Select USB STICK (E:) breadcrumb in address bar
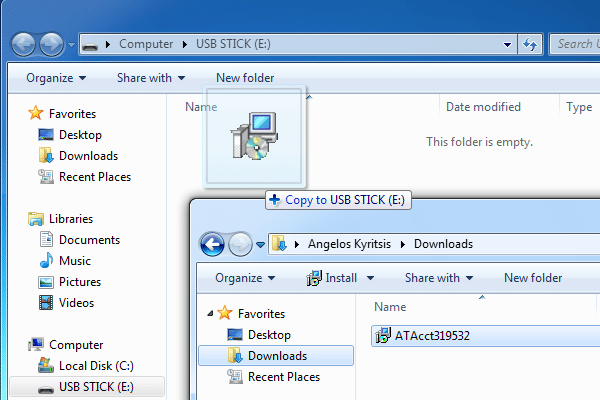Image resolution: width=600 pixels, height=400 pixels. [x=233, y=44]
